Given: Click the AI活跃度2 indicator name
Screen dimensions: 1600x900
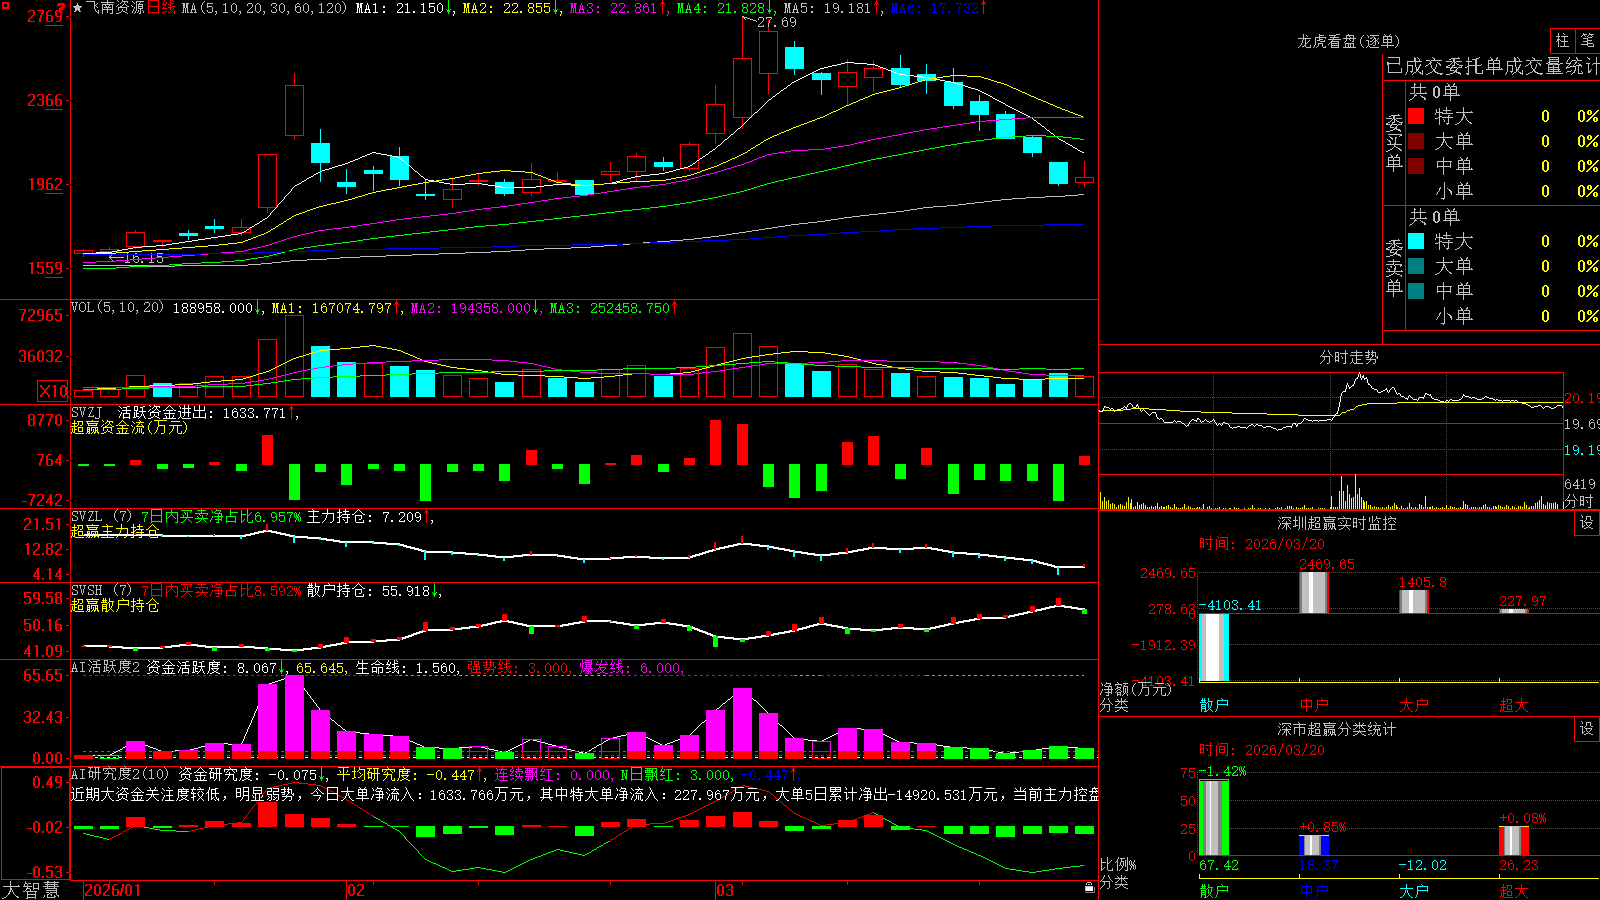Looking at the screenshot, I should (105, 667).
